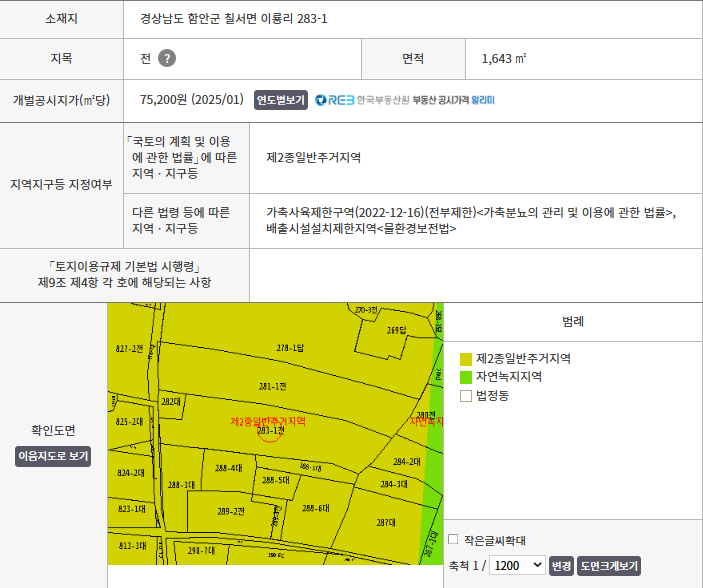703x588 pixels.
Task: Click the 자연녹지지역 green legend swatch
Action: point(465,377)
